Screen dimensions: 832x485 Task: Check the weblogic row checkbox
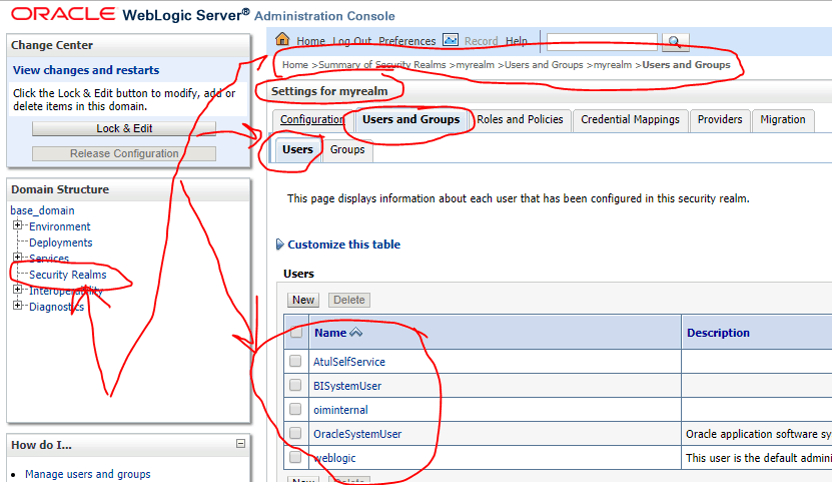pos(296,457)
